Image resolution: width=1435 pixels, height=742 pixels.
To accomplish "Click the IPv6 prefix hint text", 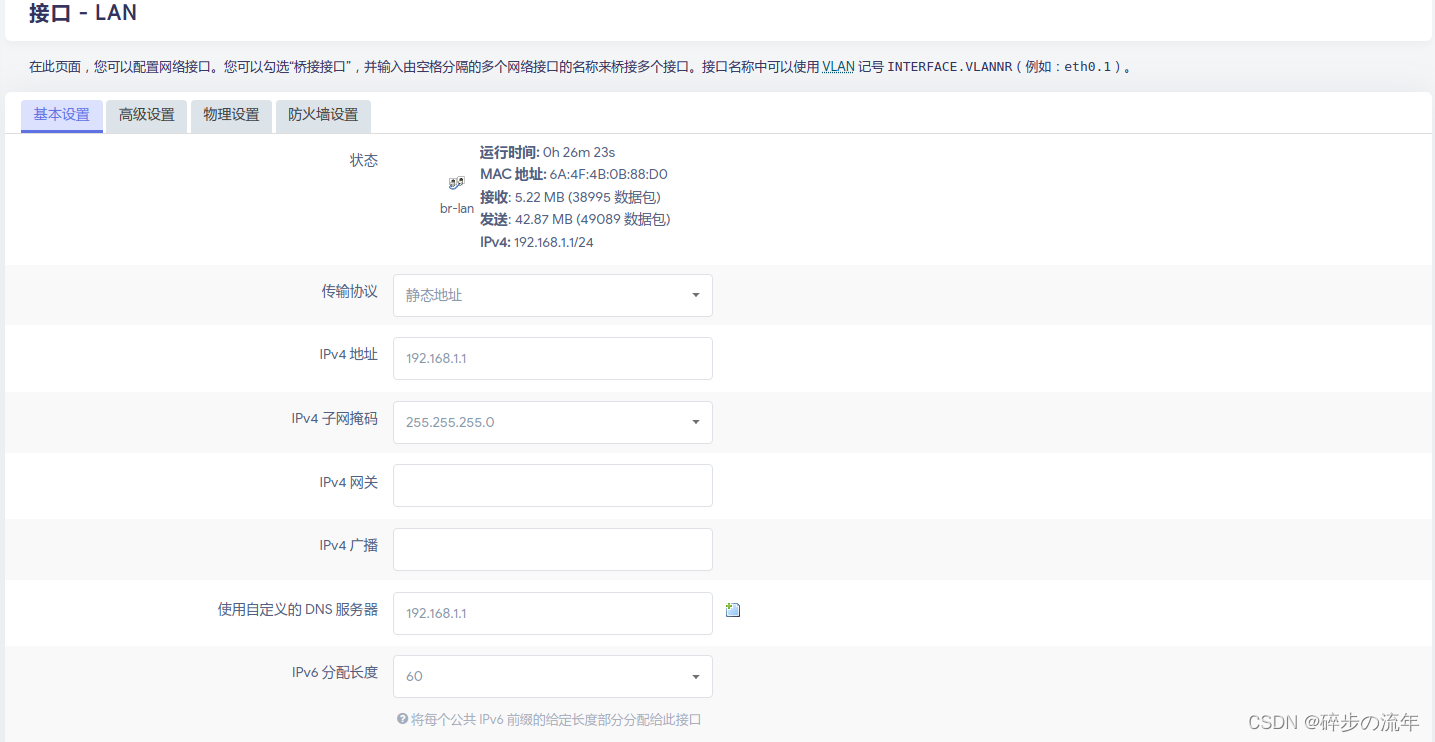I will click(556, 719).
